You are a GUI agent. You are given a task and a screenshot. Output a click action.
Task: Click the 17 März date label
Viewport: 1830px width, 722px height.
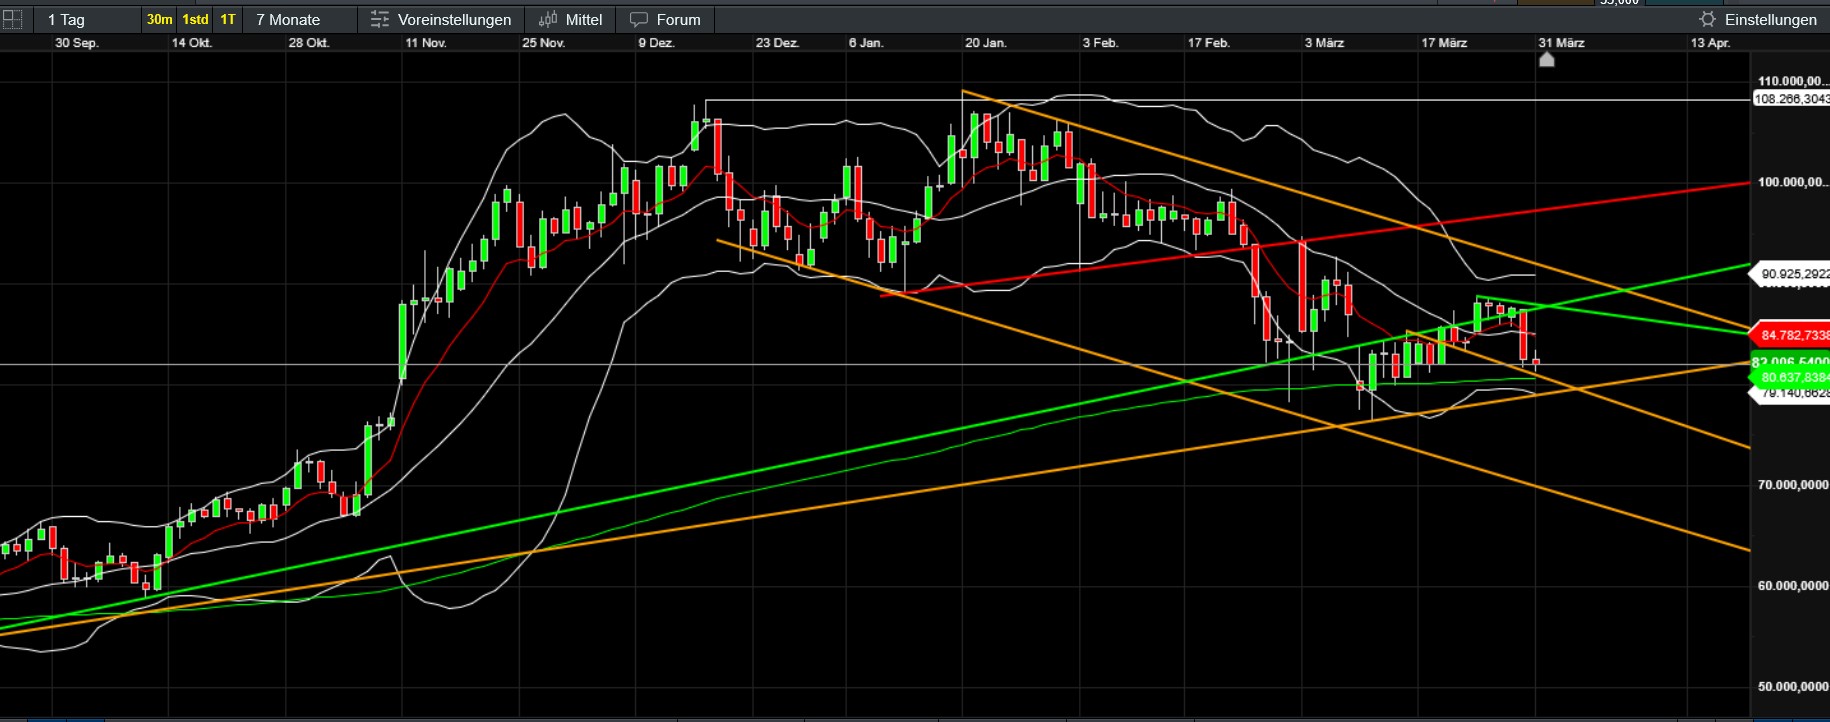click(x=1444, y=43)
